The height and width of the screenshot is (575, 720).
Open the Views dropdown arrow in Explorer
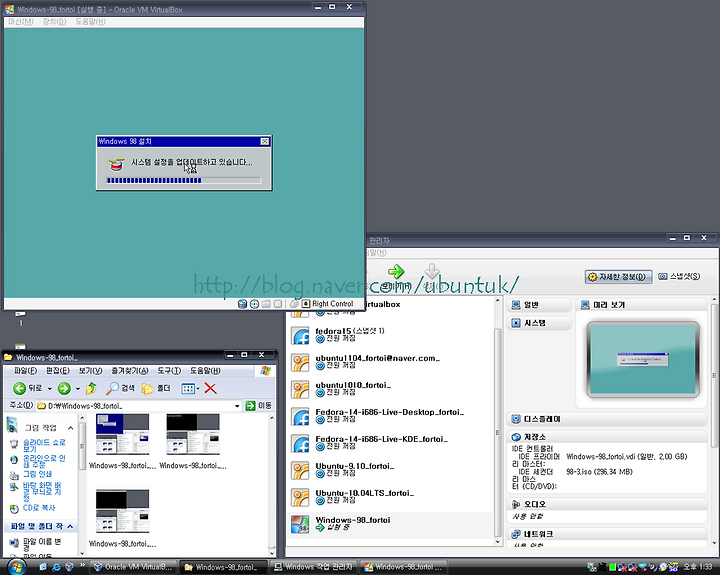click(198, 389)
